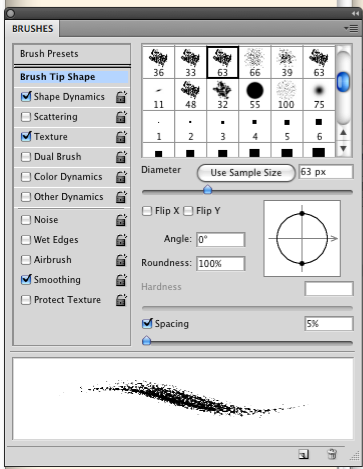Select the hard round 55 brush thumbnail
The width and height of the screenshot is (363, 469).
(255, 95)
